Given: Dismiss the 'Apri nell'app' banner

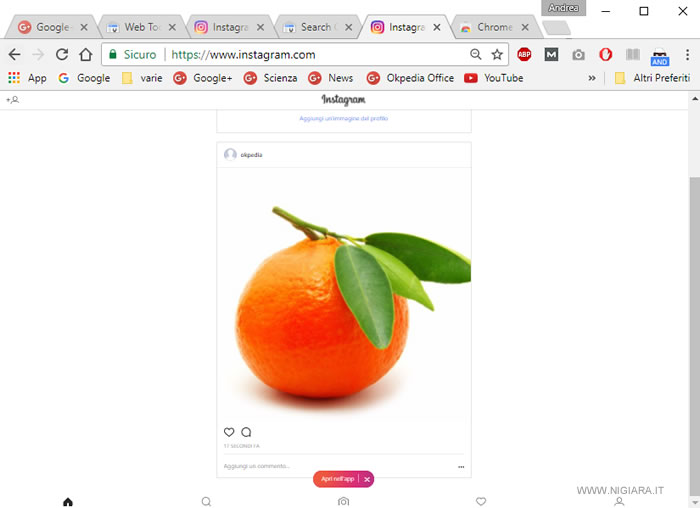Looking at the screenshot, I should click(x=367, y=479).
